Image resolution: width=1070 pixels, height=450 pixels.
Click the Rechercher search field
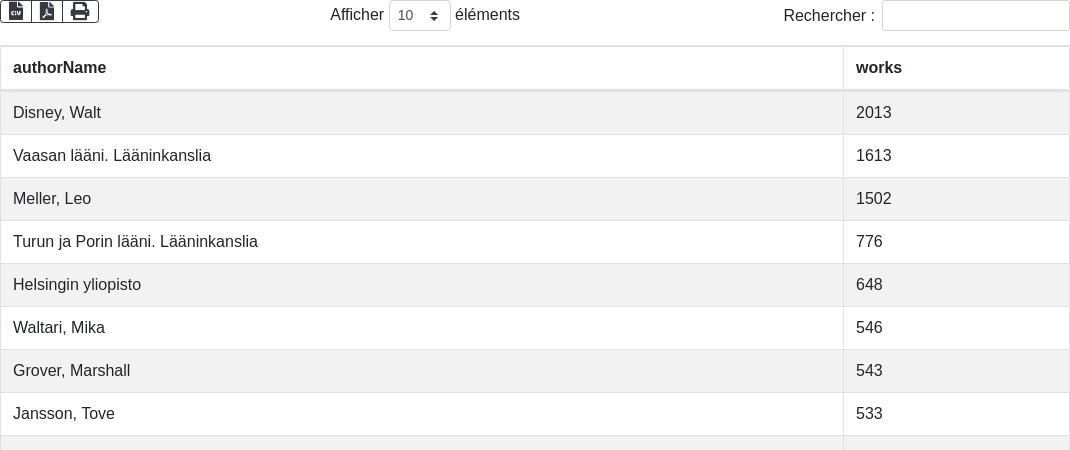point(975,16)
